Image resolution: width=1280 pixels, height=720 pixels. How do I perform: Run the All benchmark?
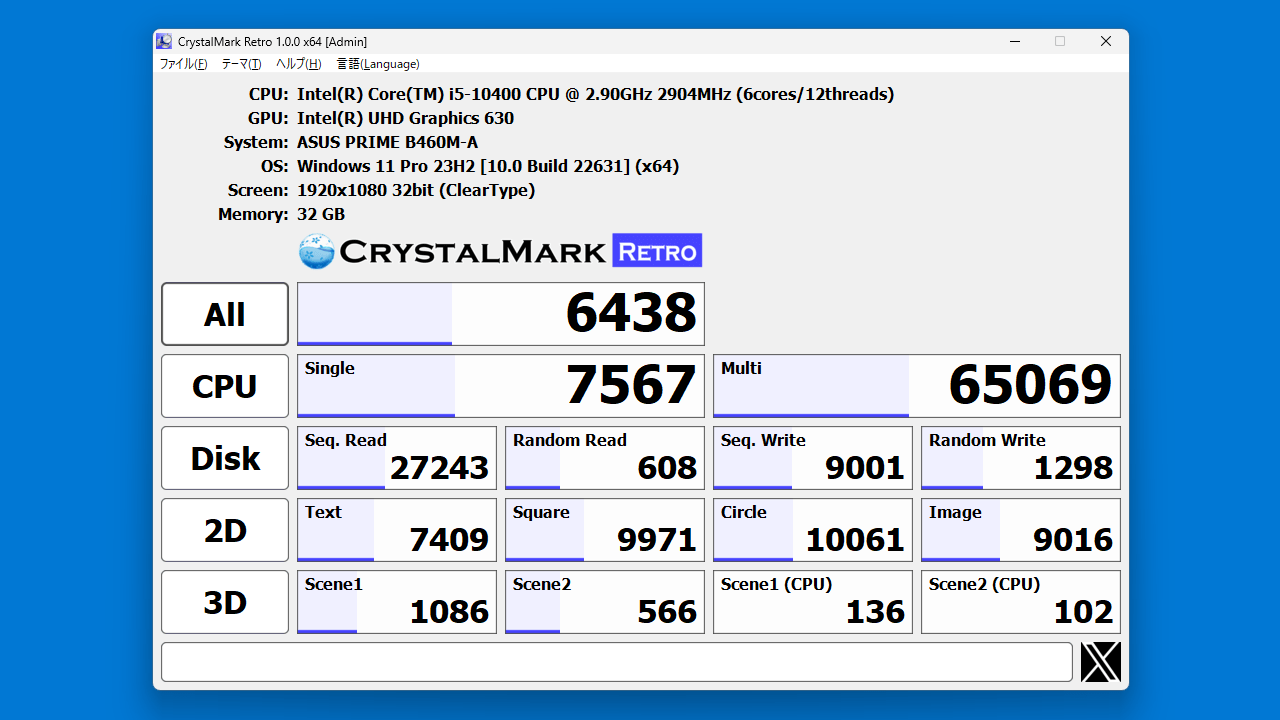(x=225, y=314)
